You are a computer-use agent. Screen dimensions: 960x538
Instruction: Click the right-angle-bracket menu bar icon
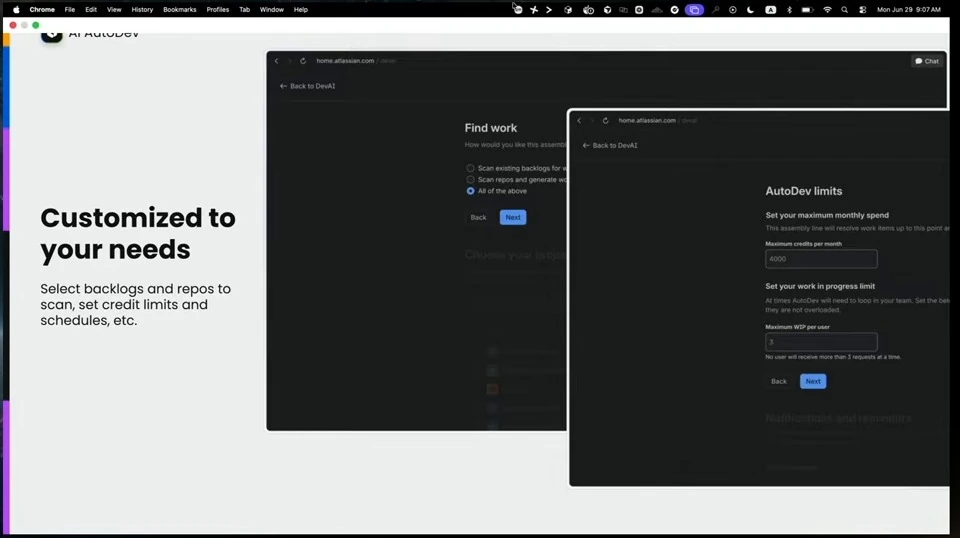point(549,10)
